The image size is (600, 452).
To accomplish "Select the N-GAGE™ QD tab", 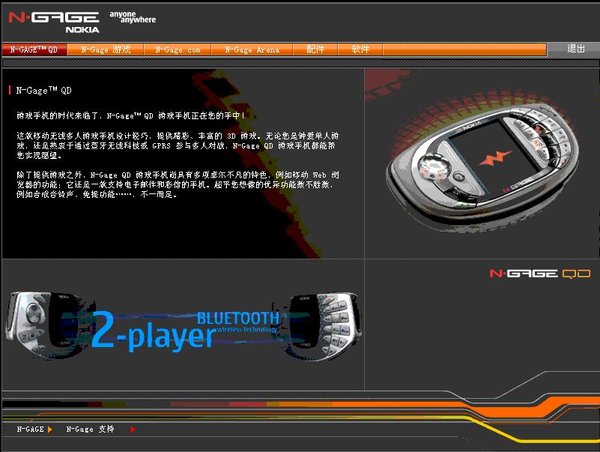I will 31,49.
